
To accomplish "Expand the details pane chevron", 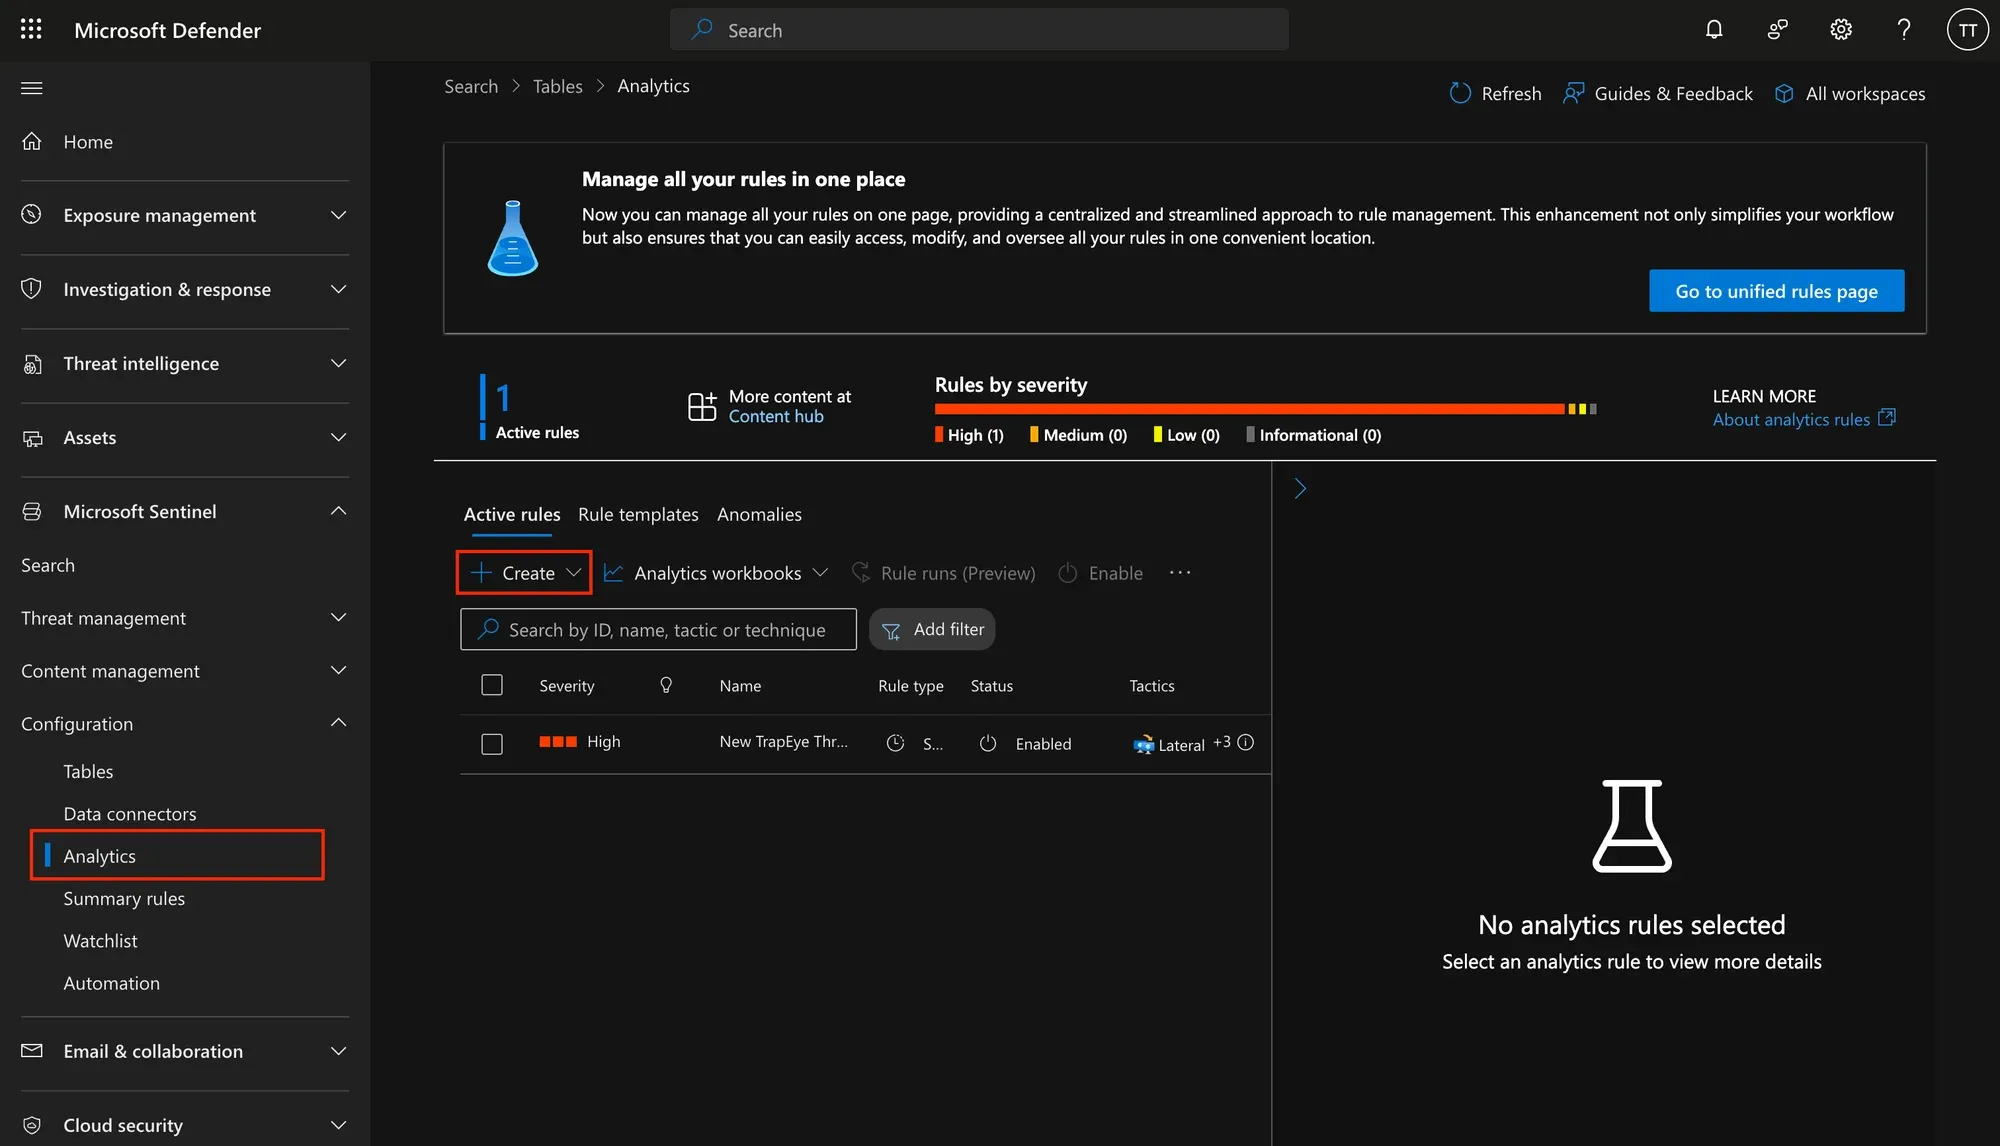I will pos(1300,488).
